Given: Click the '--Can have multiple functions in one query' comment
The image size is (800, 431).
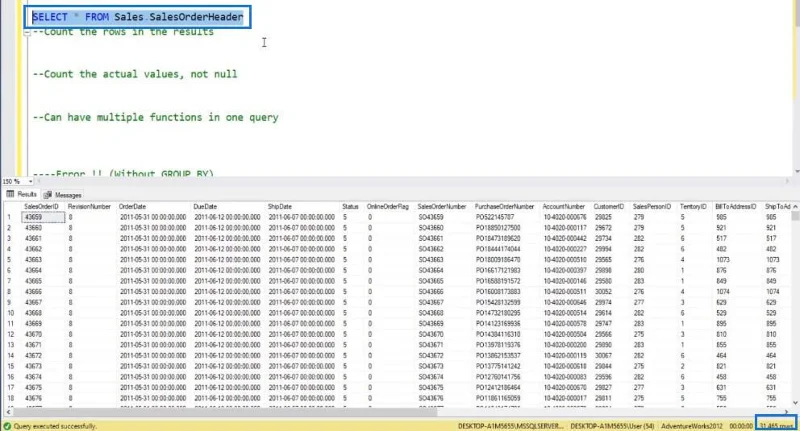Looking at the screenshot, I should point(156,117).
